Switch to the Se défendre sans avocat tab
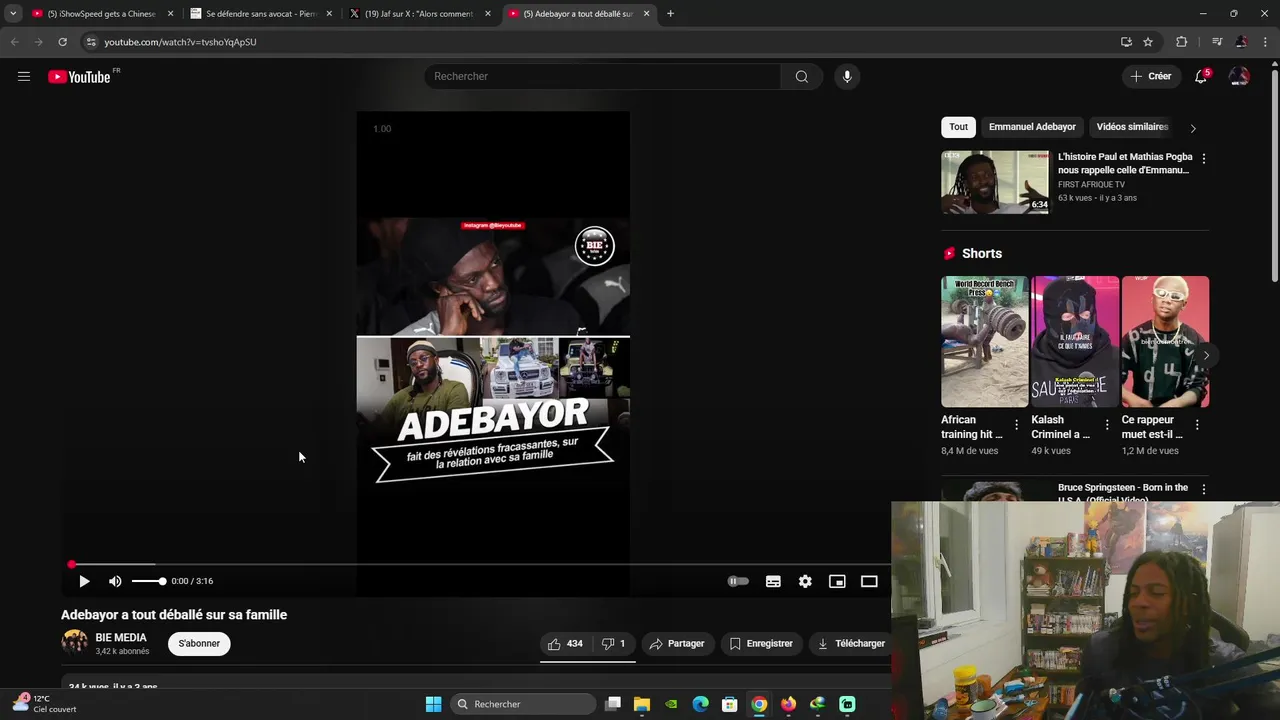Screen dimensions: 1280x720 [x=262, y=14]
